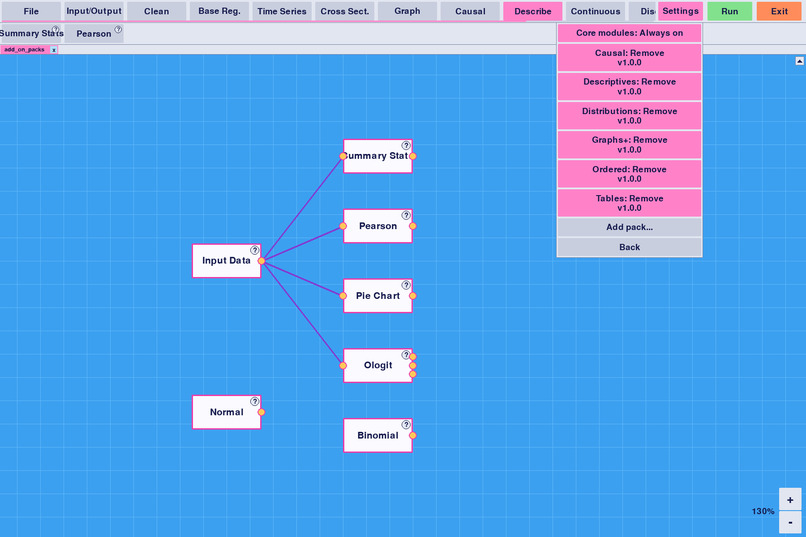Open the Input/Output menu
The height and width of the screenshot is (537, 806).
coord(94,11)
